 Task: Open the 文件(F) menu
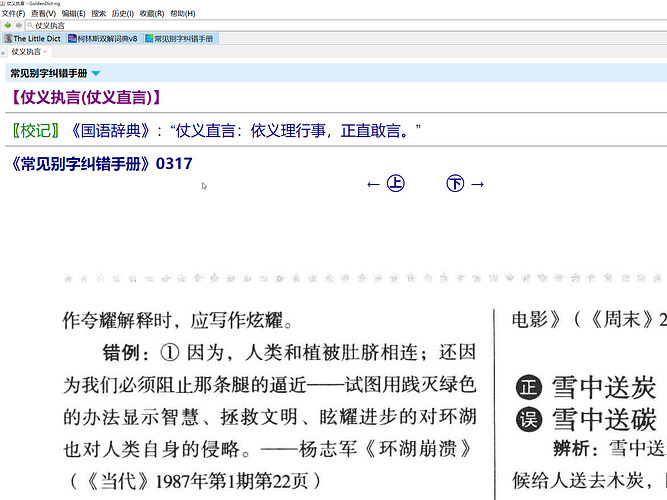click(13, 14)
